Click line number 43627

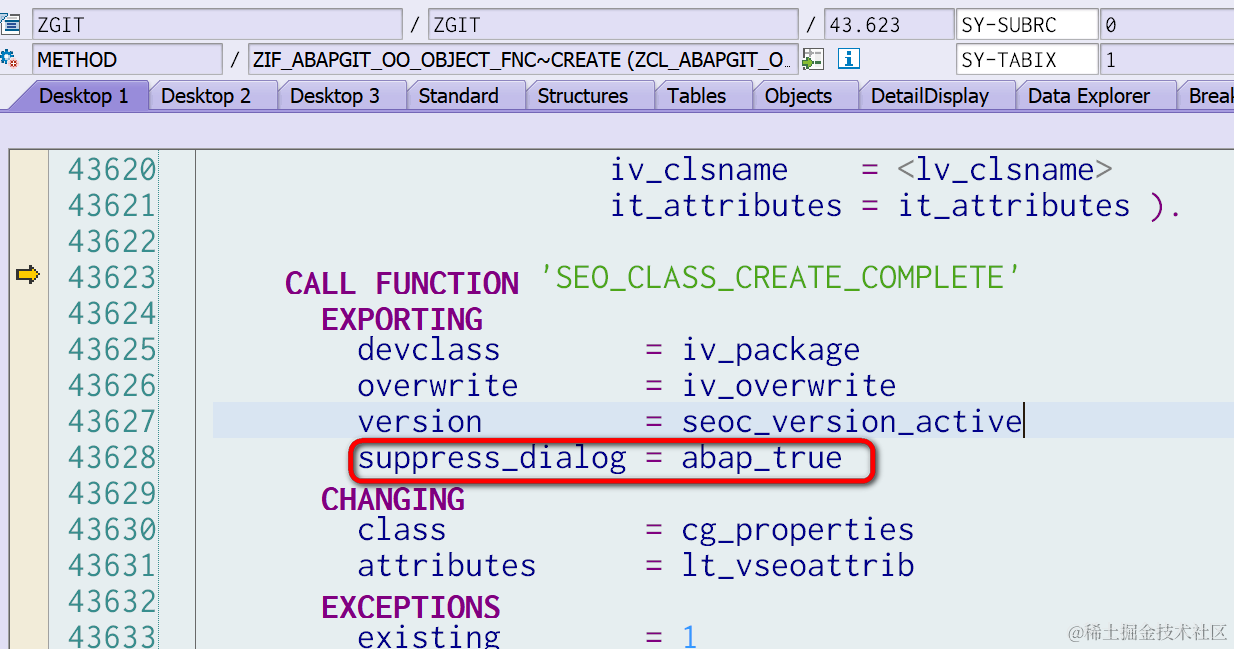click(x=112, y=421)
